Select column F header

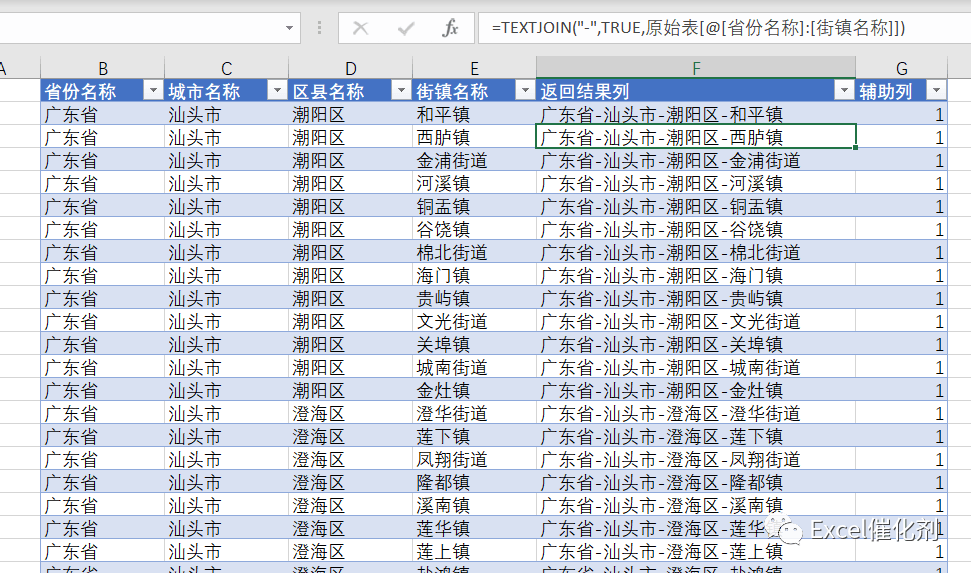[696, 68]
